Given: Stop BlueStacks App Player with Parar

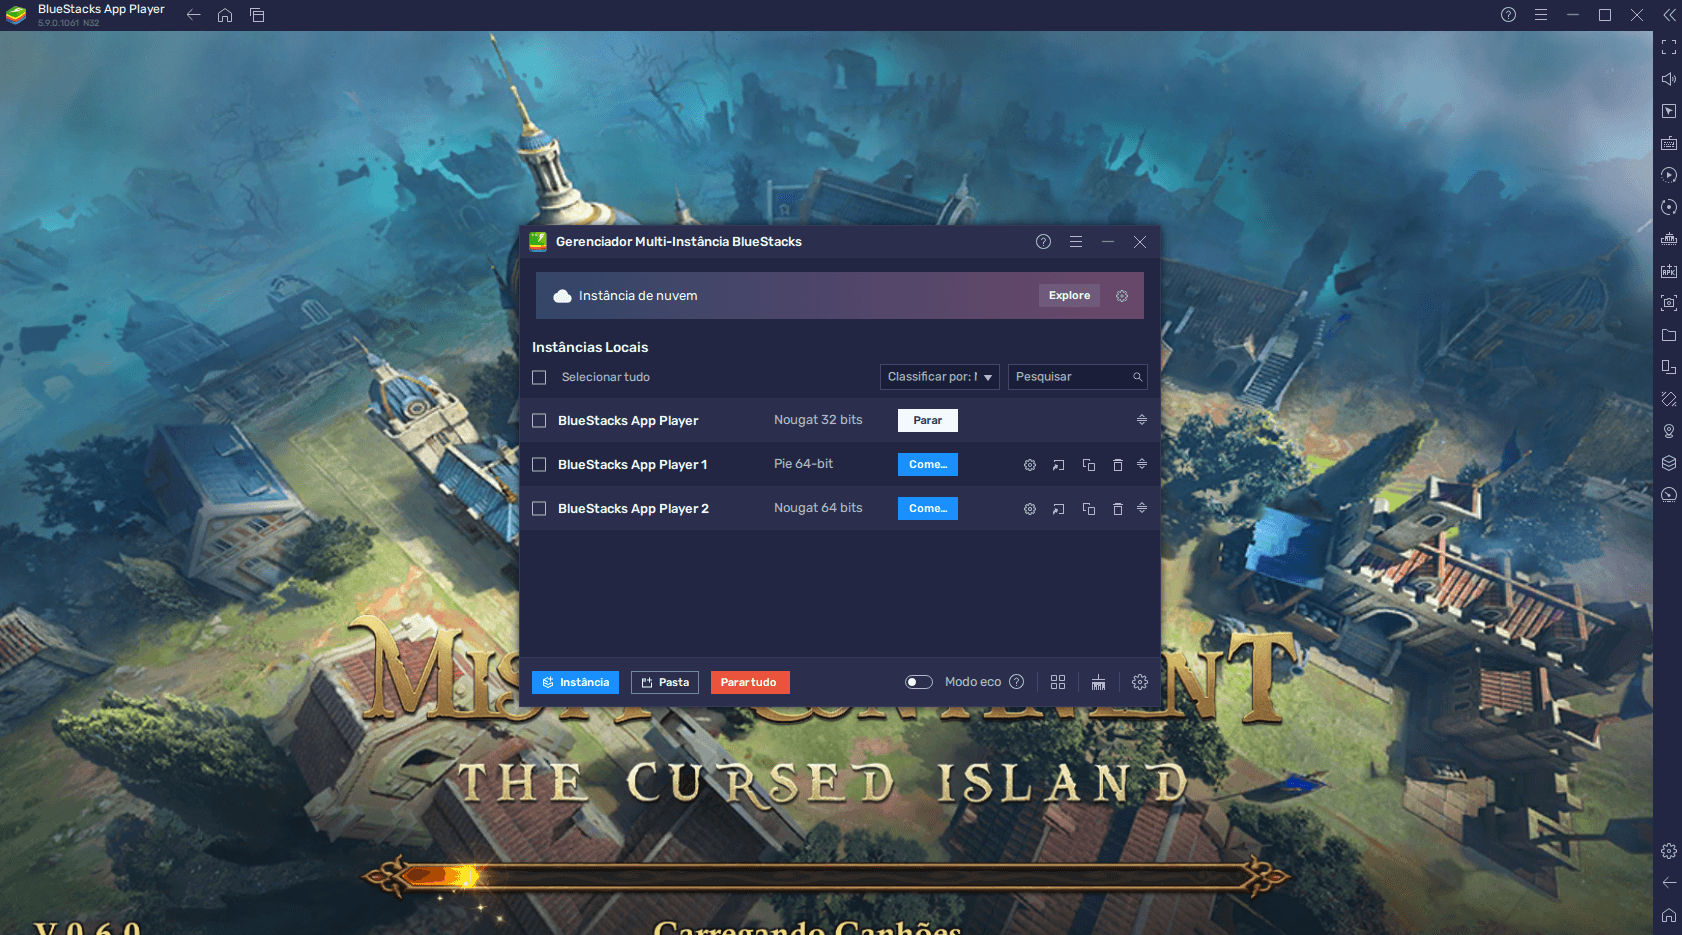Looking at the screenshot, I should point(928,420).
